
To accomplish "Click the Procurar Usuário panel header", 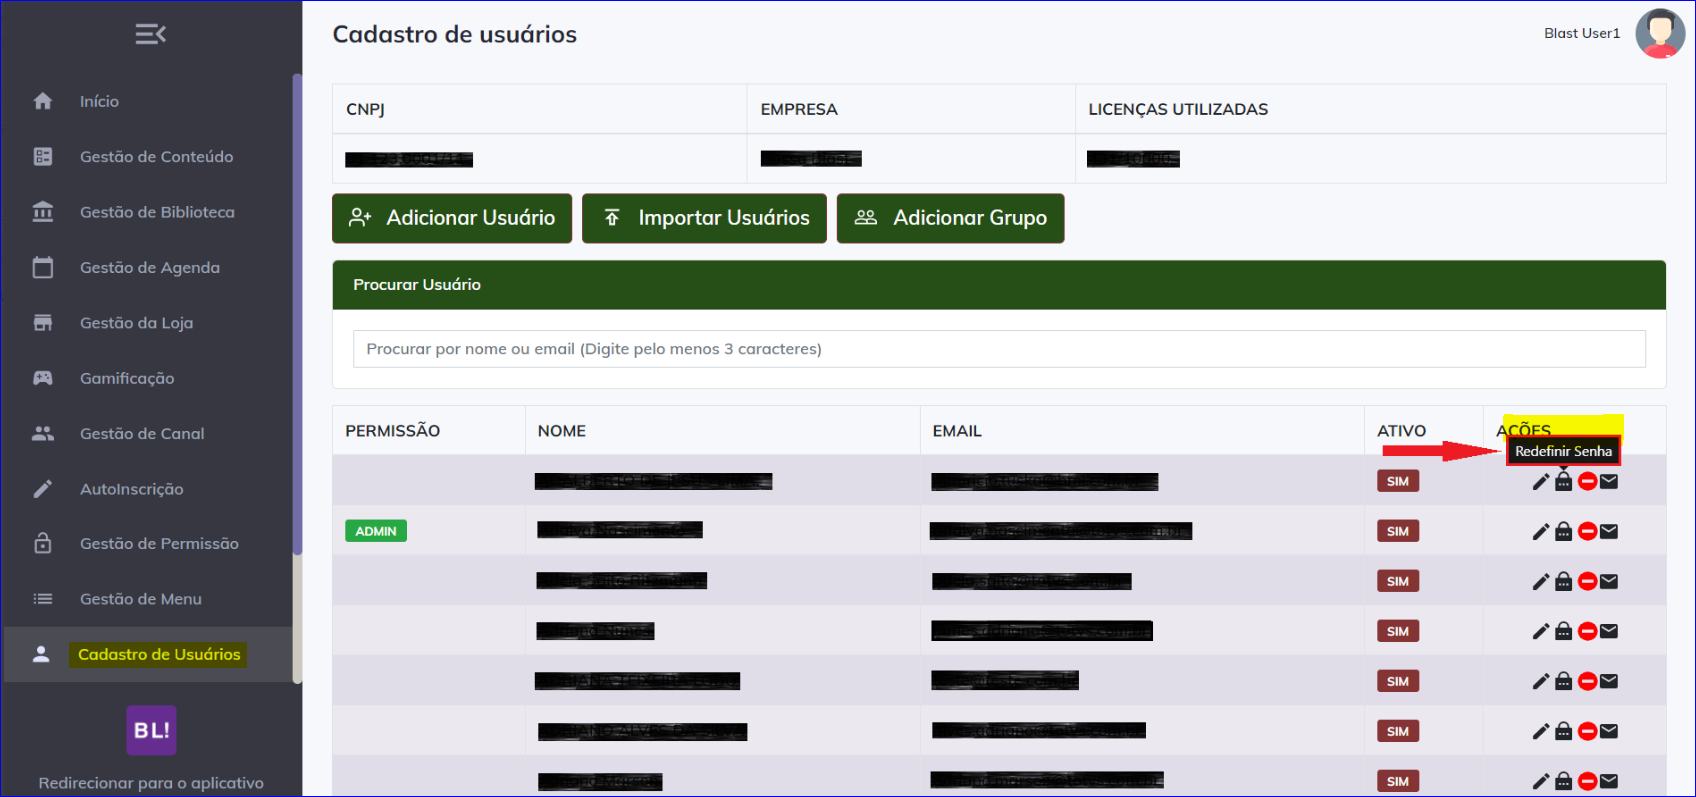I will 999,285.
